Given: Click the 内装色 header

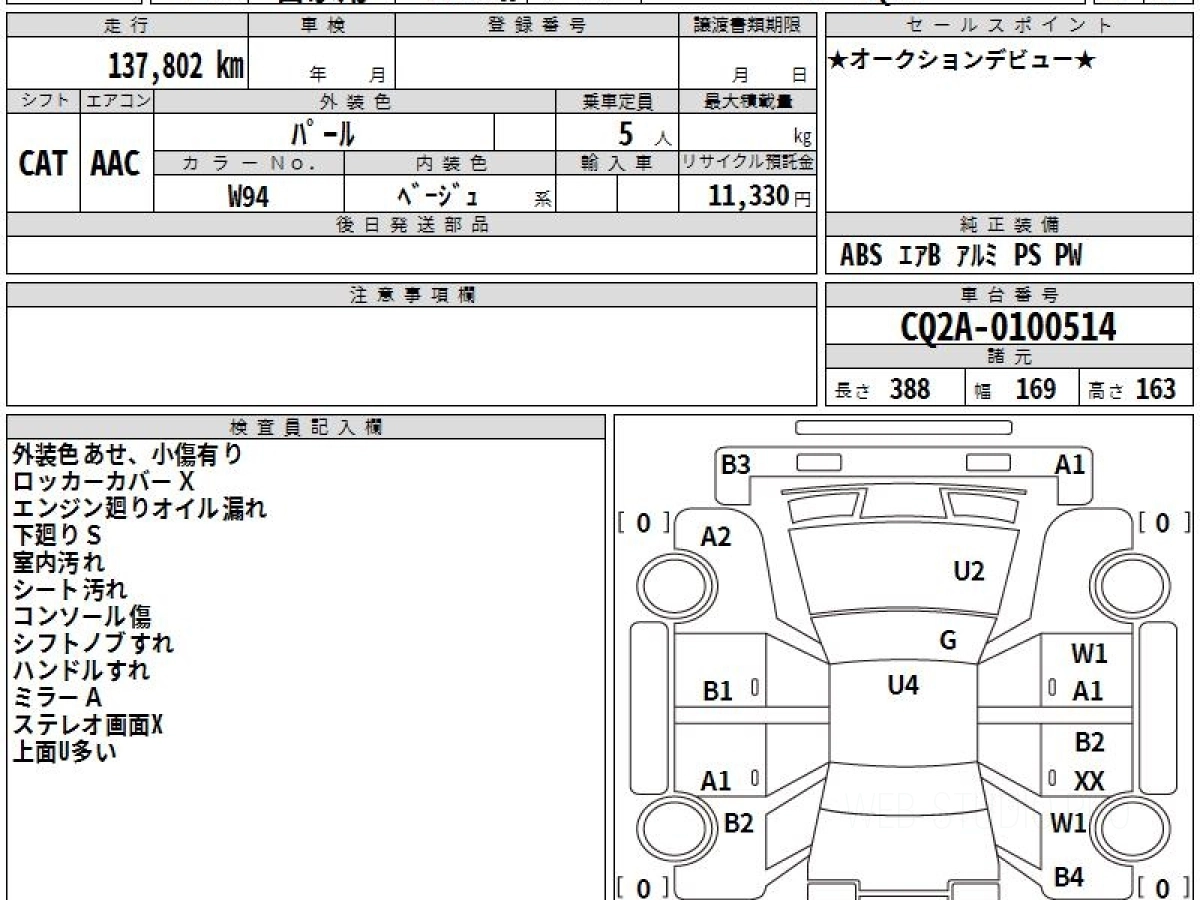Looking at the screenshot, I should point(450,163).
